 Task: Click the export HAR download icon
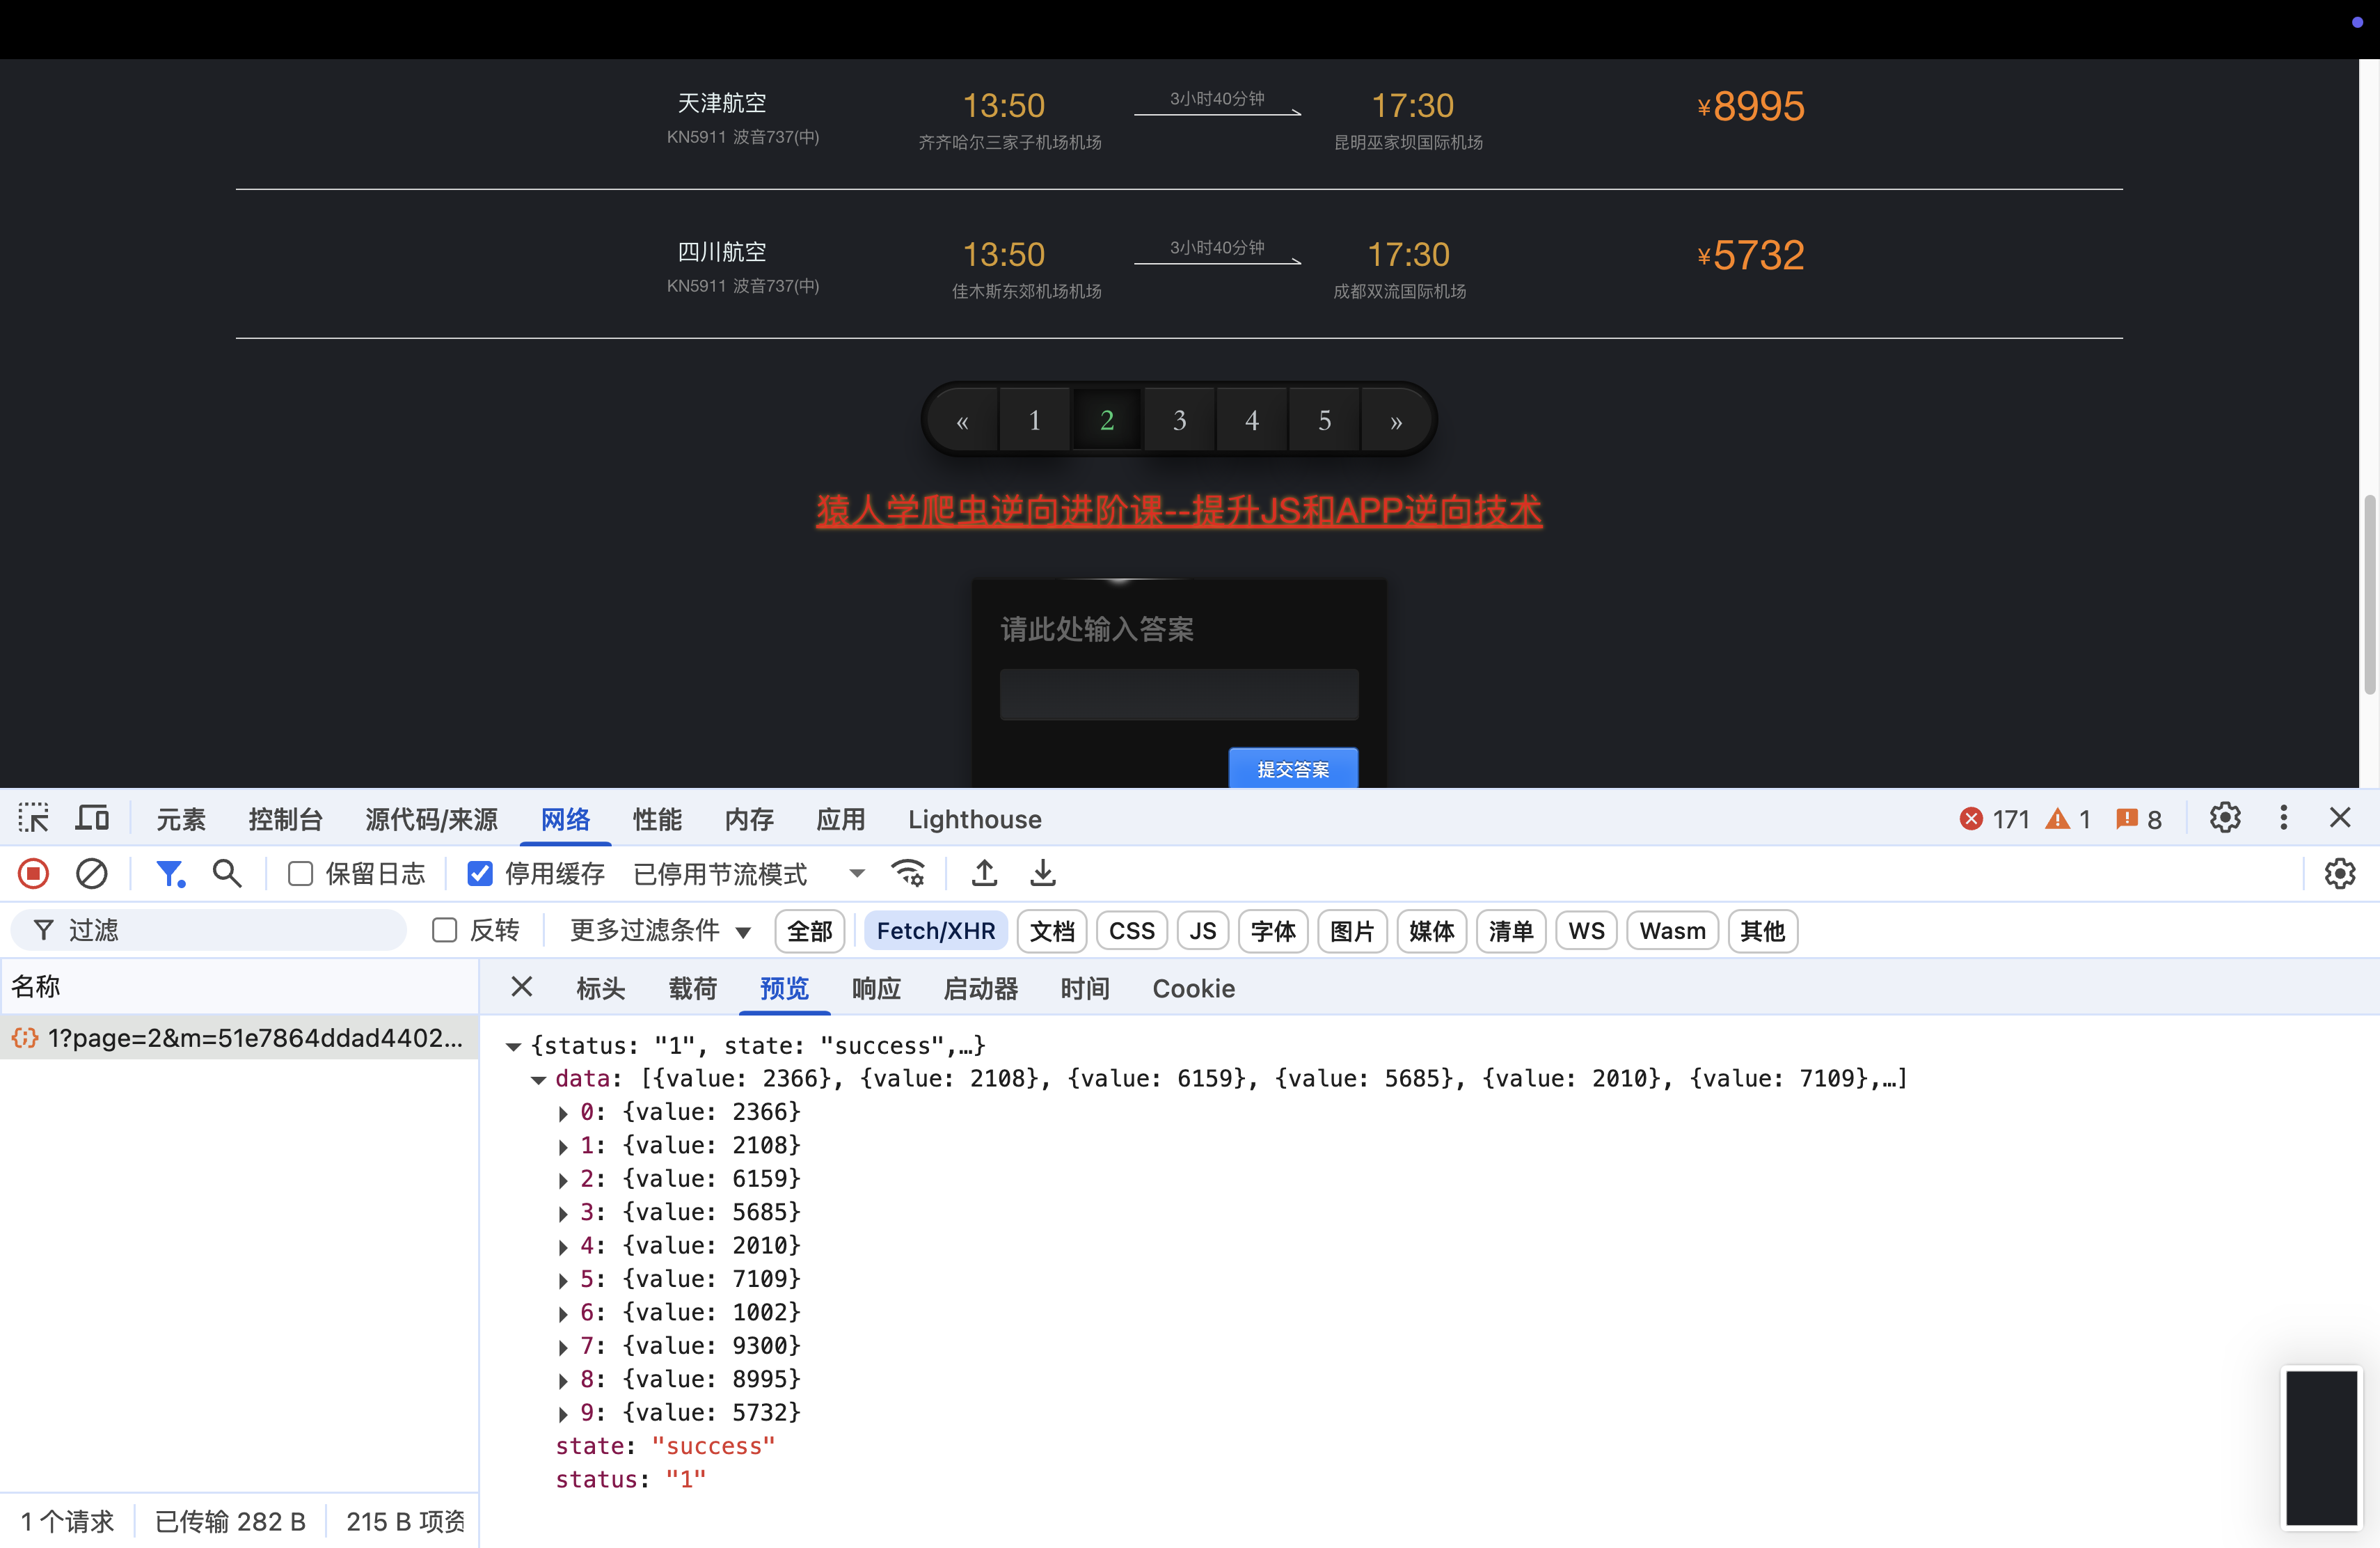1042,873
